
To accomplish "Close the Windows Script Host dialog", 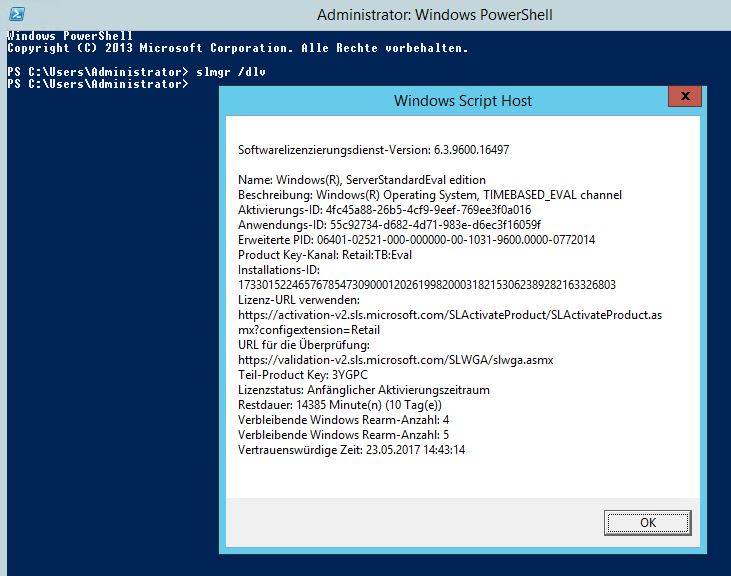I will (x=685, y=96).
